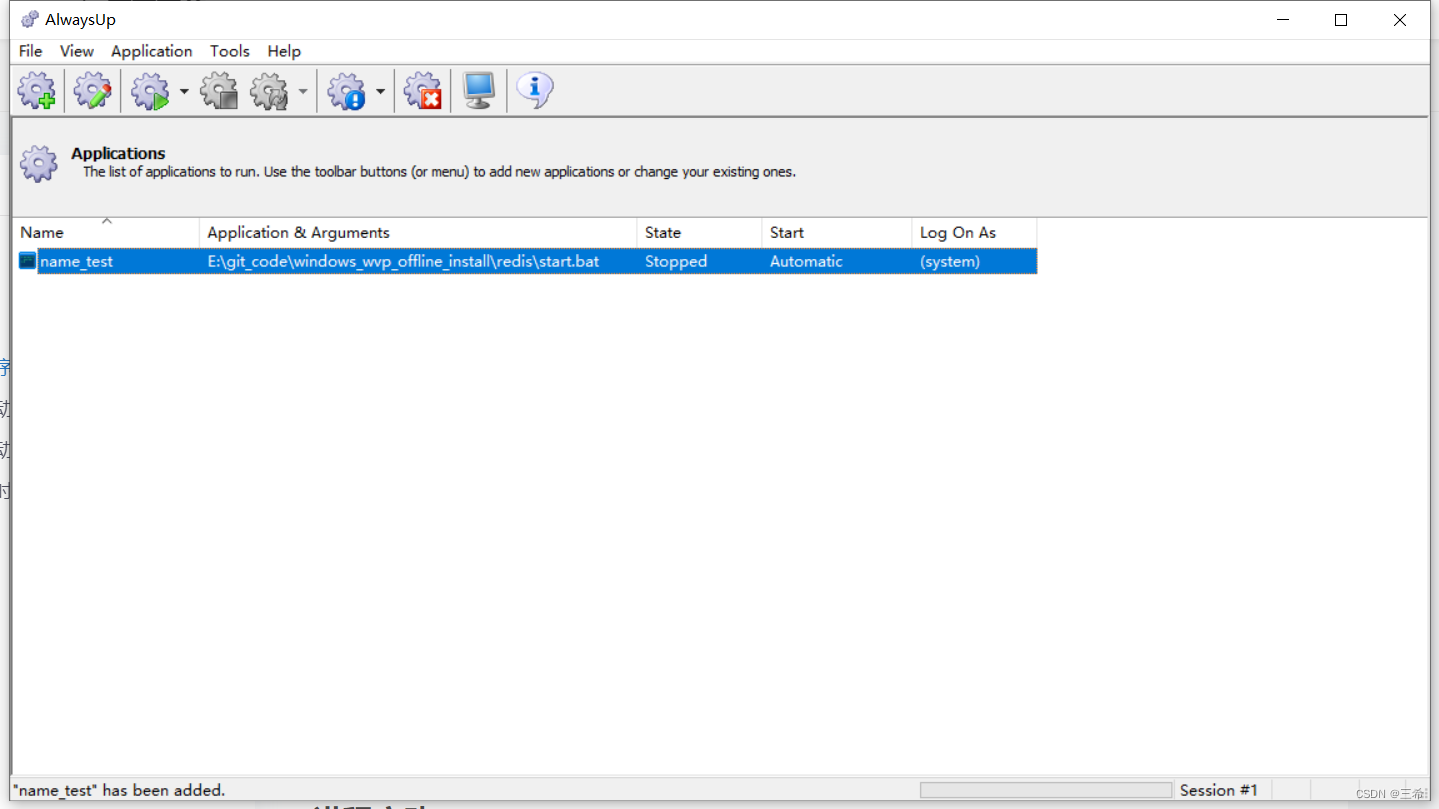
Task: Click the Add Application gear icon
Action: (x=37, y=90)
